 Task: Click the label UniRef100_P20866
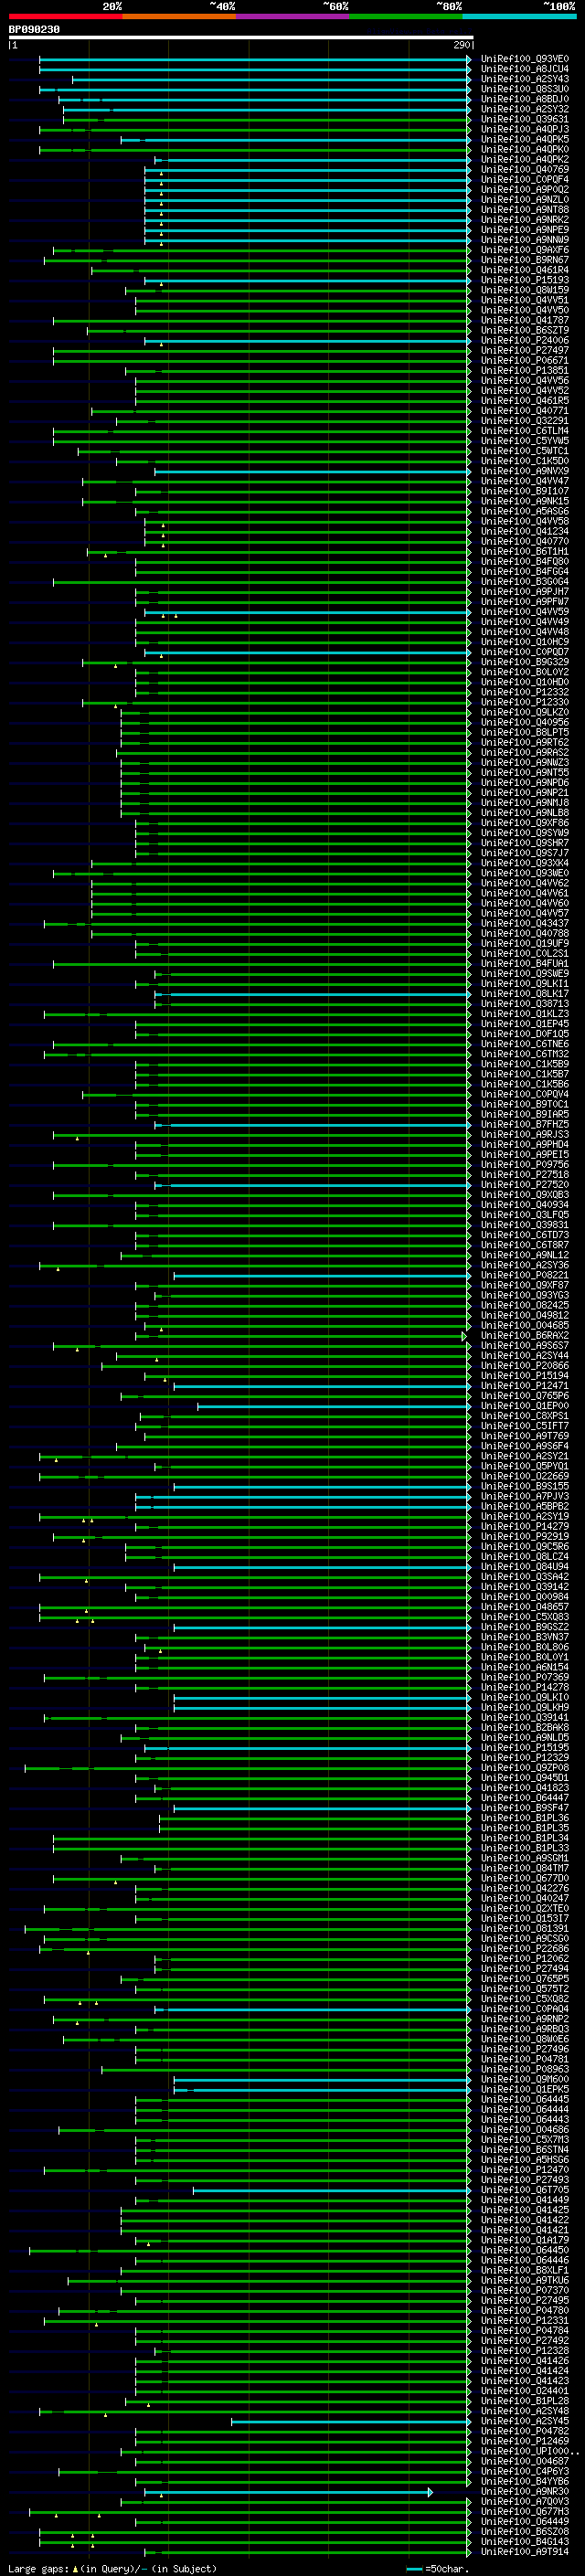pyautogui.click(x=524, y=1366)
